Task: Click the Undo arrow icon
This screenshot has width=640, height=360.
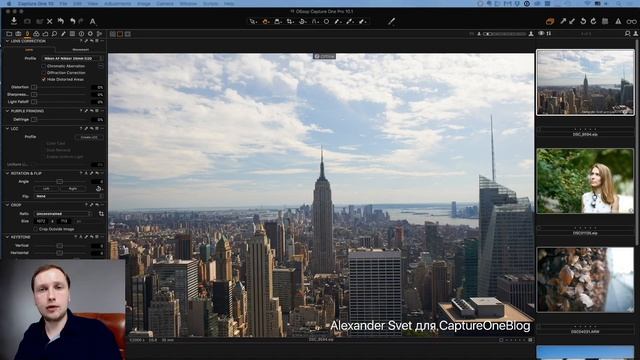Action: (x=72, y=21)
